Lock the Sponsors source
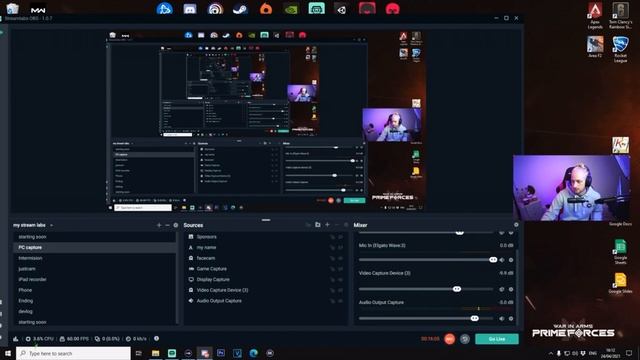Image resolution: width=640 pixels, height=360 pixels. pyautogui.click(x=332, y=237)
